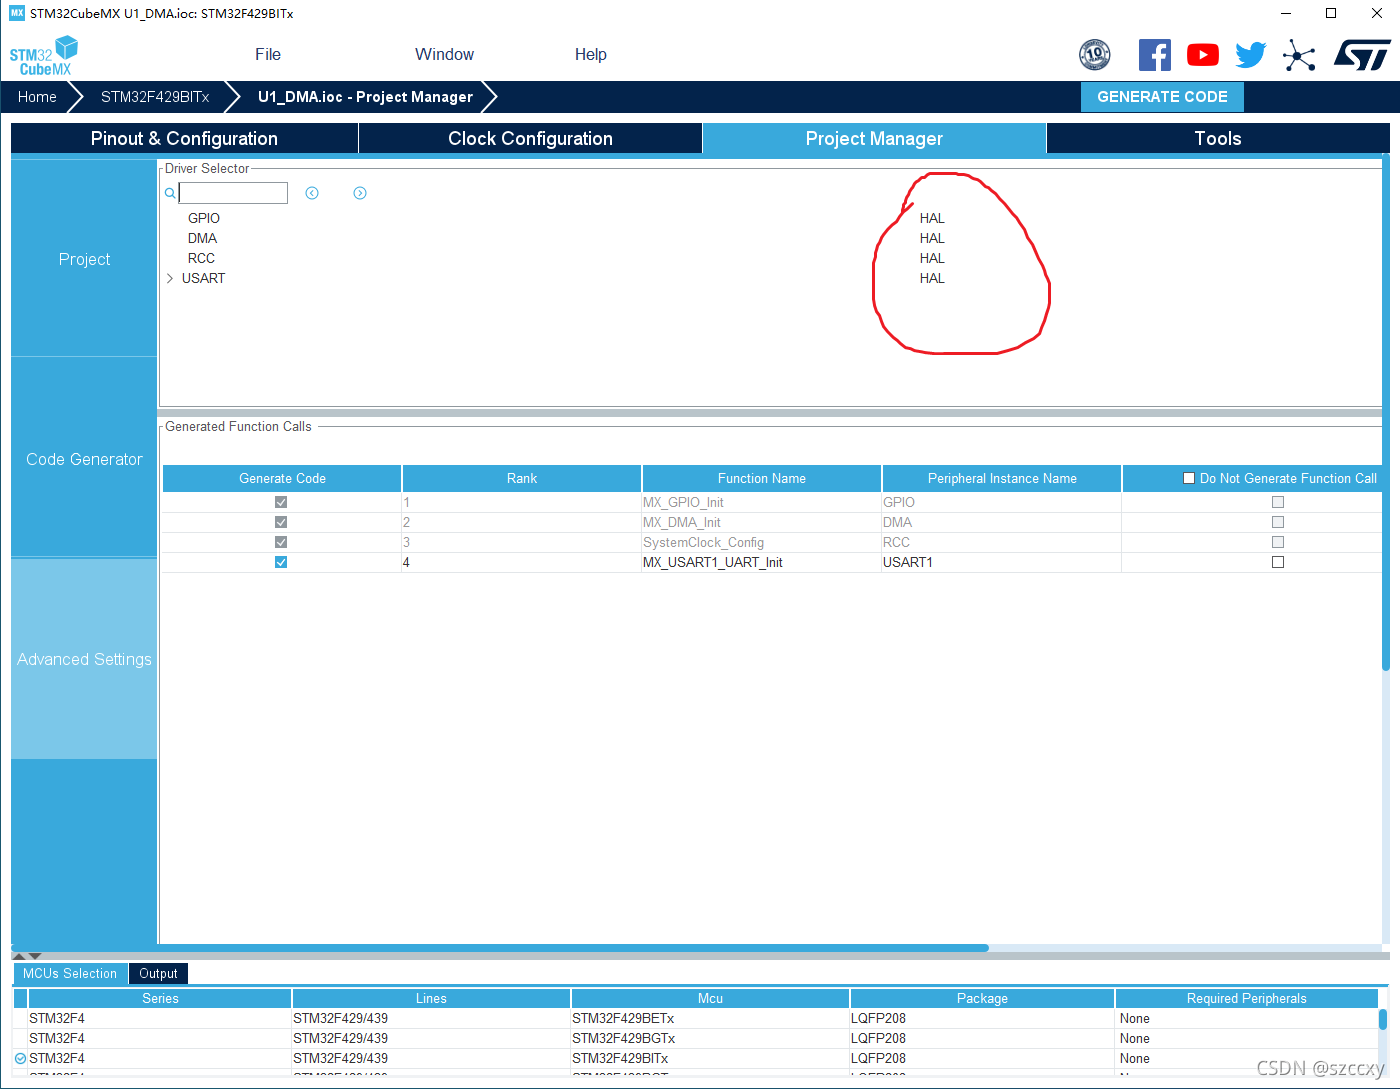The width and height of the screenshot is (1400, 1089).
Task: Check Do Not Generate for RCC row
Action: tap(1278, 542)
